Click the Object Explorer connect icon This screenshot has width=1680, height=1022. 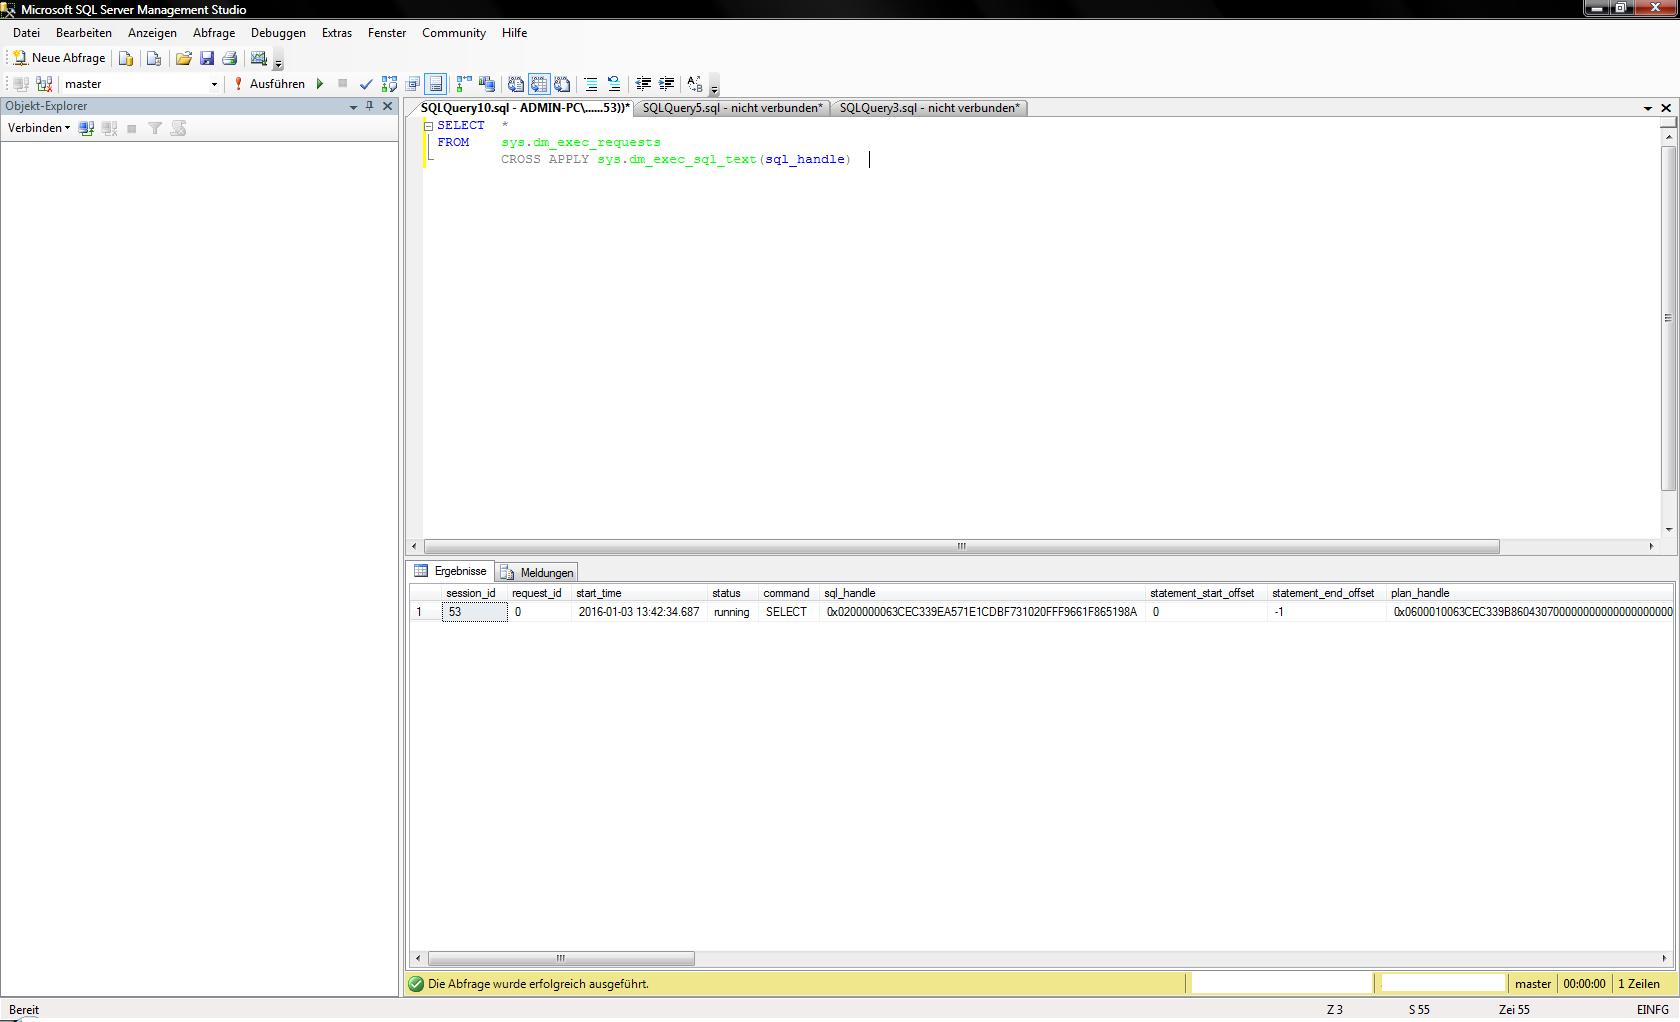pos(86,128)
